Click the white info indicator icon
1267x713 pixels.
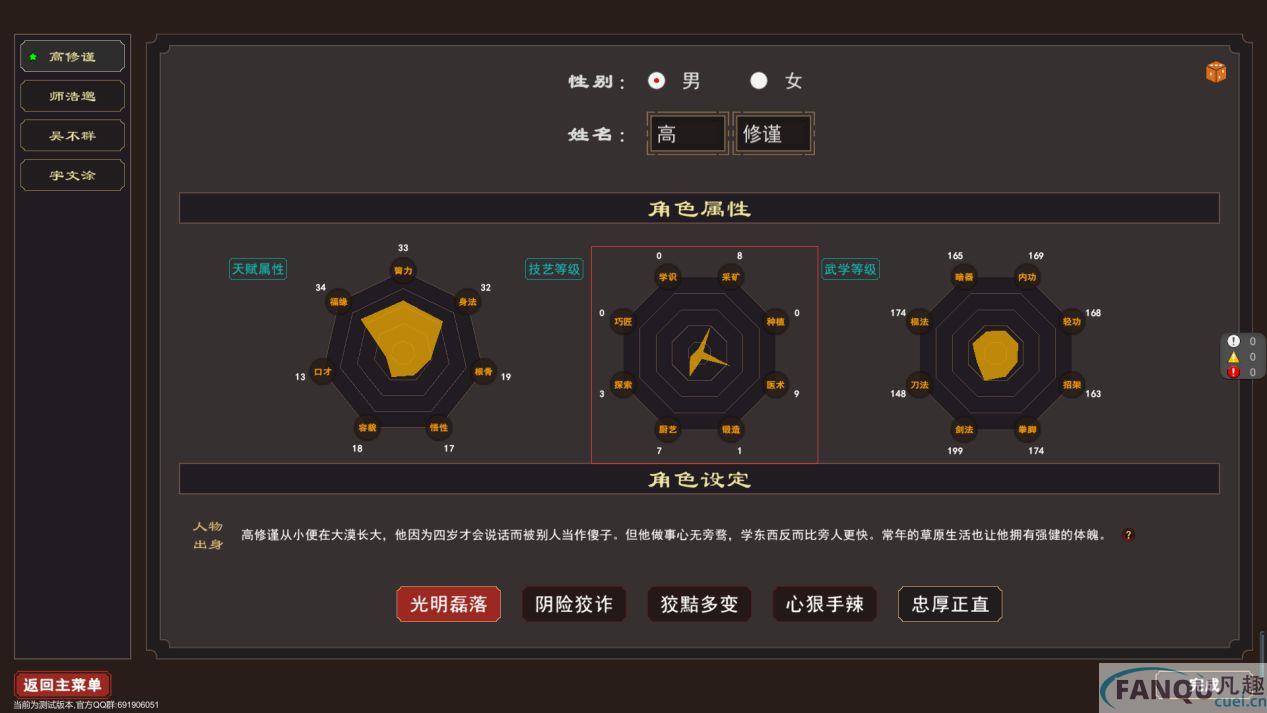[1233, 341]
